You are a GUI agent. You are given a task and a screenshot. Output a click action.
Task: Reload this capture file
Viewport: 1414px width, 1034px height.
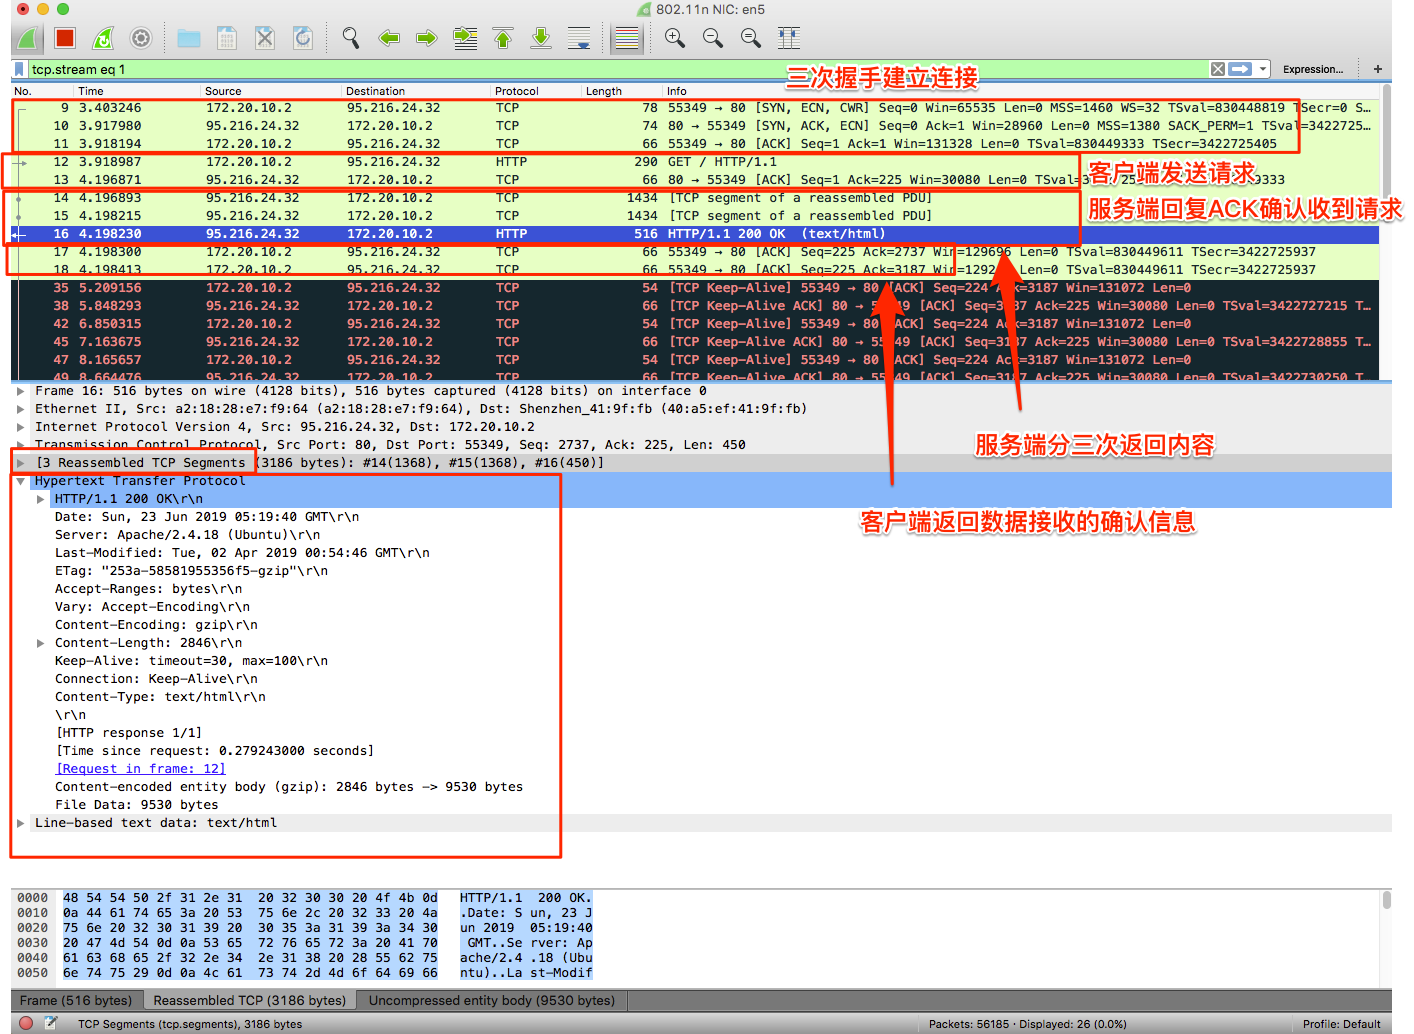click(x=302, y=39)
